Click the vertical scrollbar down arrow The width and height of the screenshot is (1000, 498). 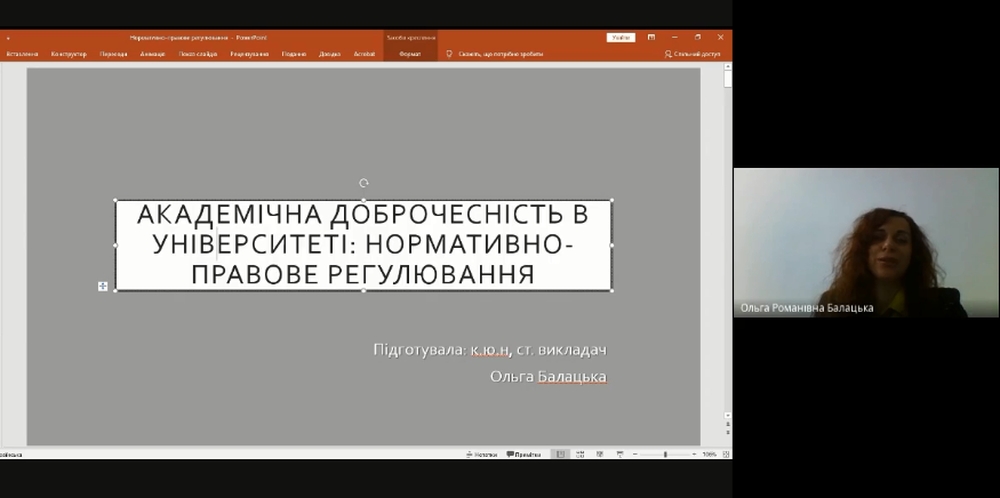tap(728, 415)
